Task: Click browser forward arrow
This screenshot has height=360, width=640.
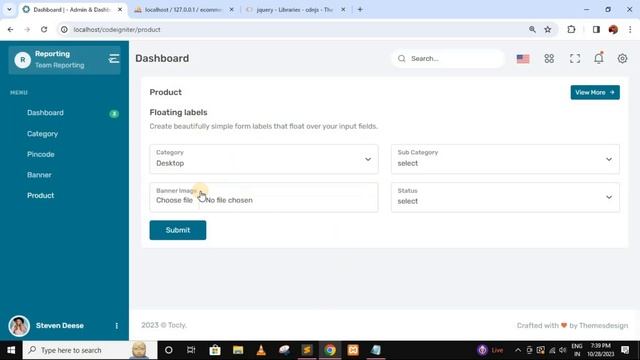Action: 27,29
